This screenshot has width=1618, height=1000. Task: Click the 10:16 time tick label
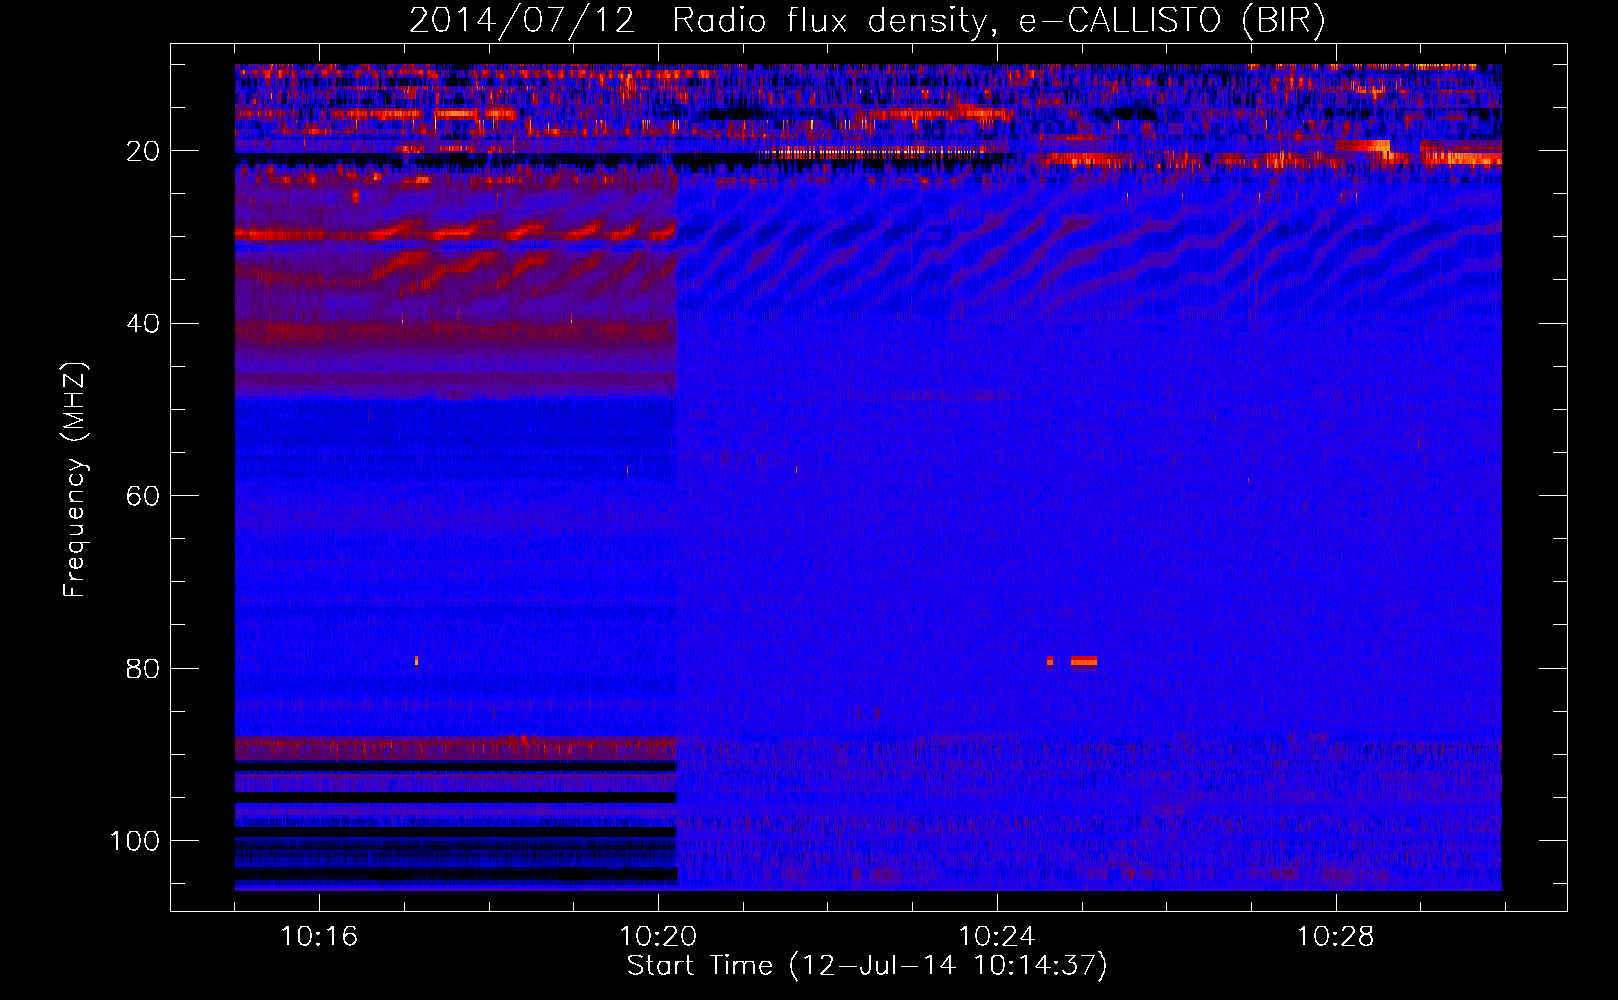319,937
